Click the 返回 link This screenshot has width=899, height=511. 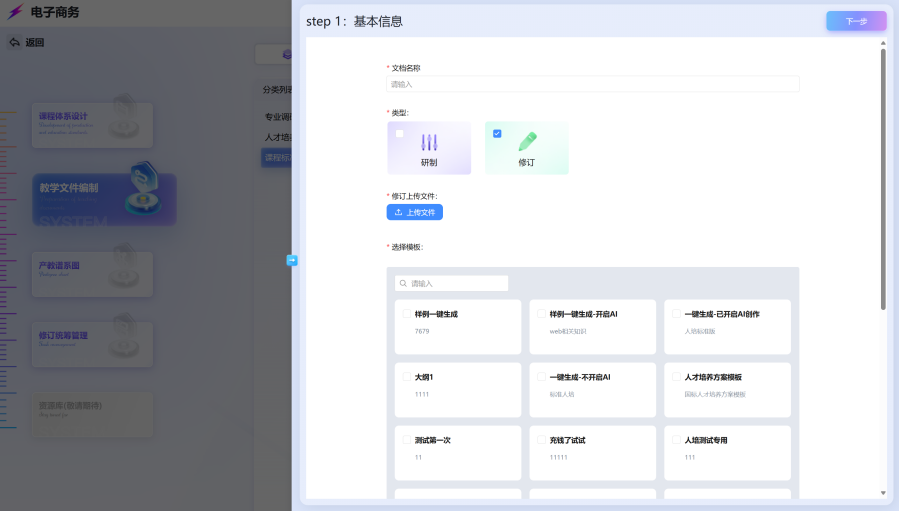34,42
